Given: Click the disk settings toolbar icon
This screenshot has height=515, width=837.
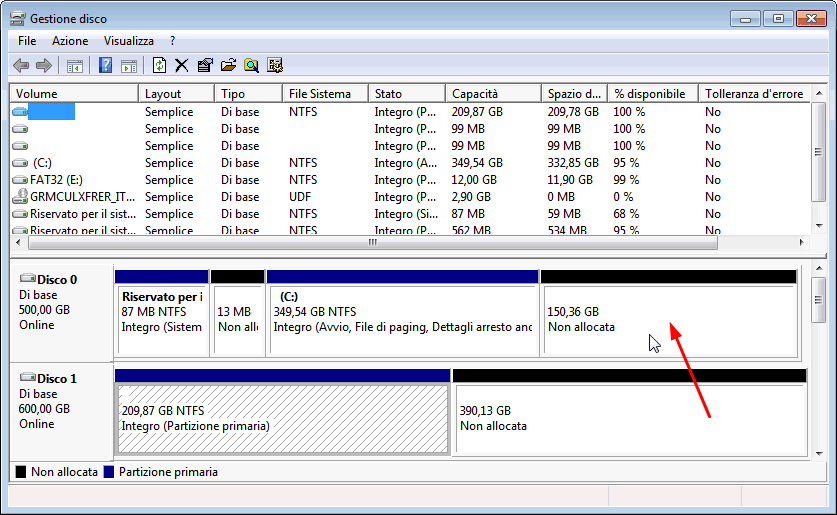Looking at the screenshot, I should click(275, 66).
